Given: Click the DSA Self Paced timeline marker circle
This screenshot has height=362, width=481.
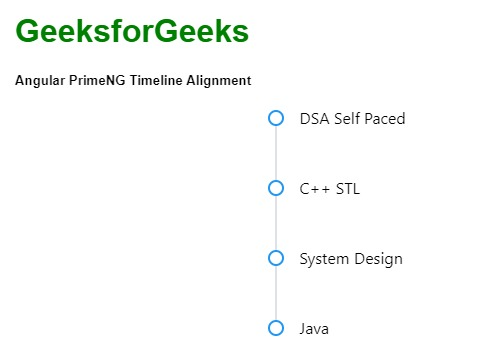Looking at the screenshot, I should (276, 118).
